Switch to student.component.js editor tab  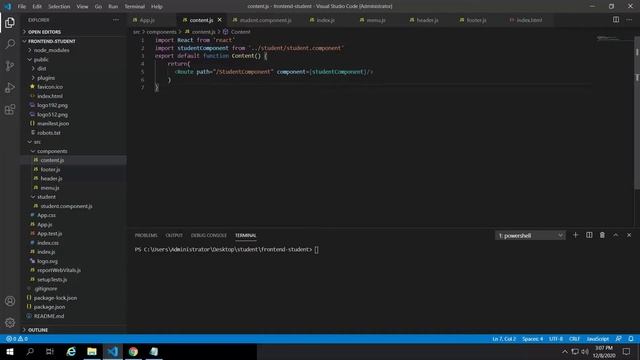pos(265,20)
